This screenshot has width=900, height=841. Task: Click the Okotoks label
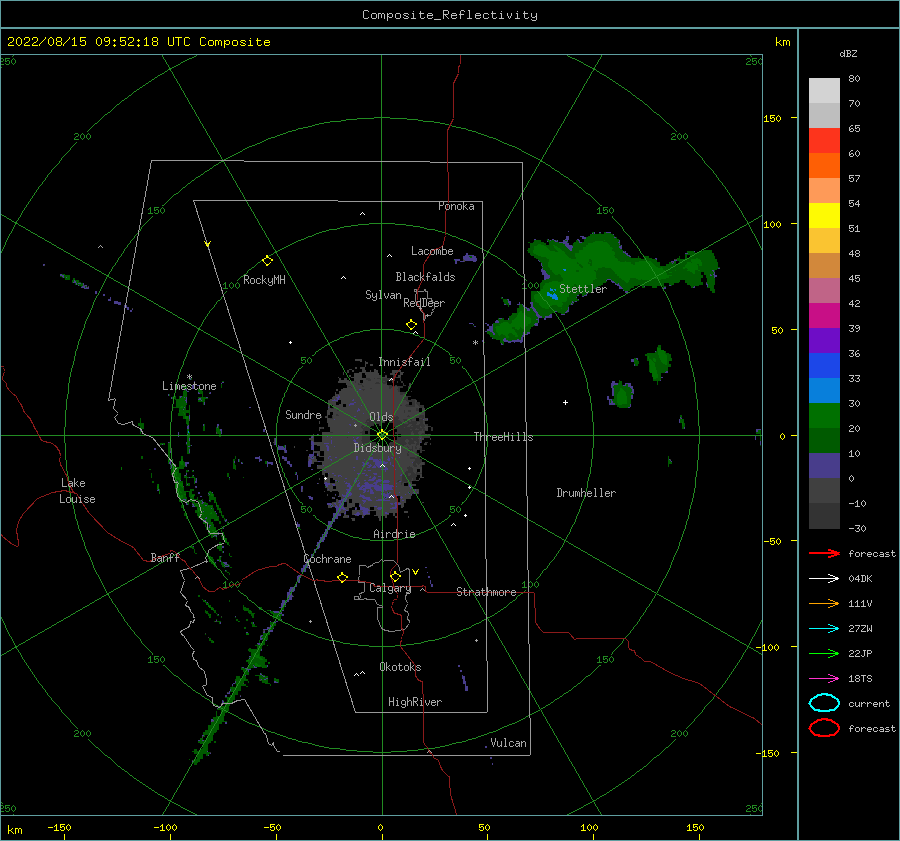click(x=400, y=667)
